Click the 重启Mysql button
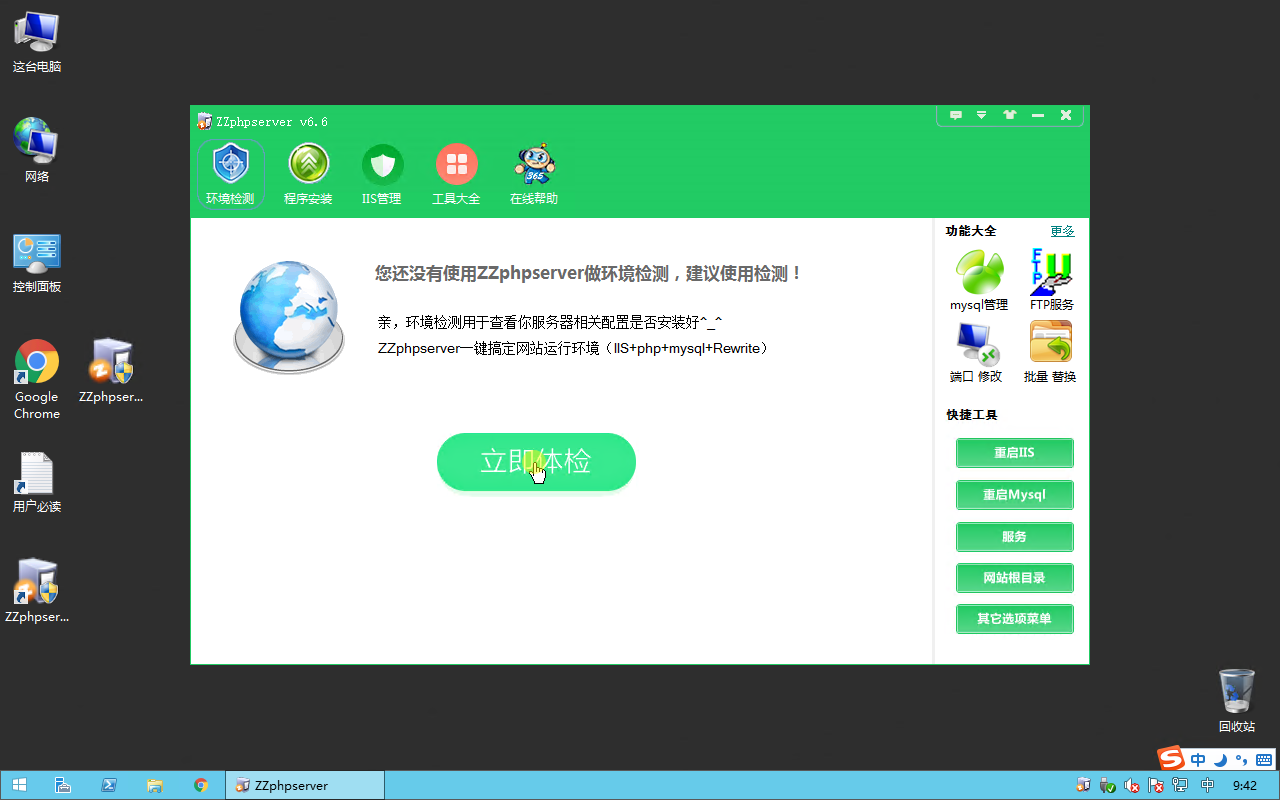The image size is (1280, 800). [1014, 495]
